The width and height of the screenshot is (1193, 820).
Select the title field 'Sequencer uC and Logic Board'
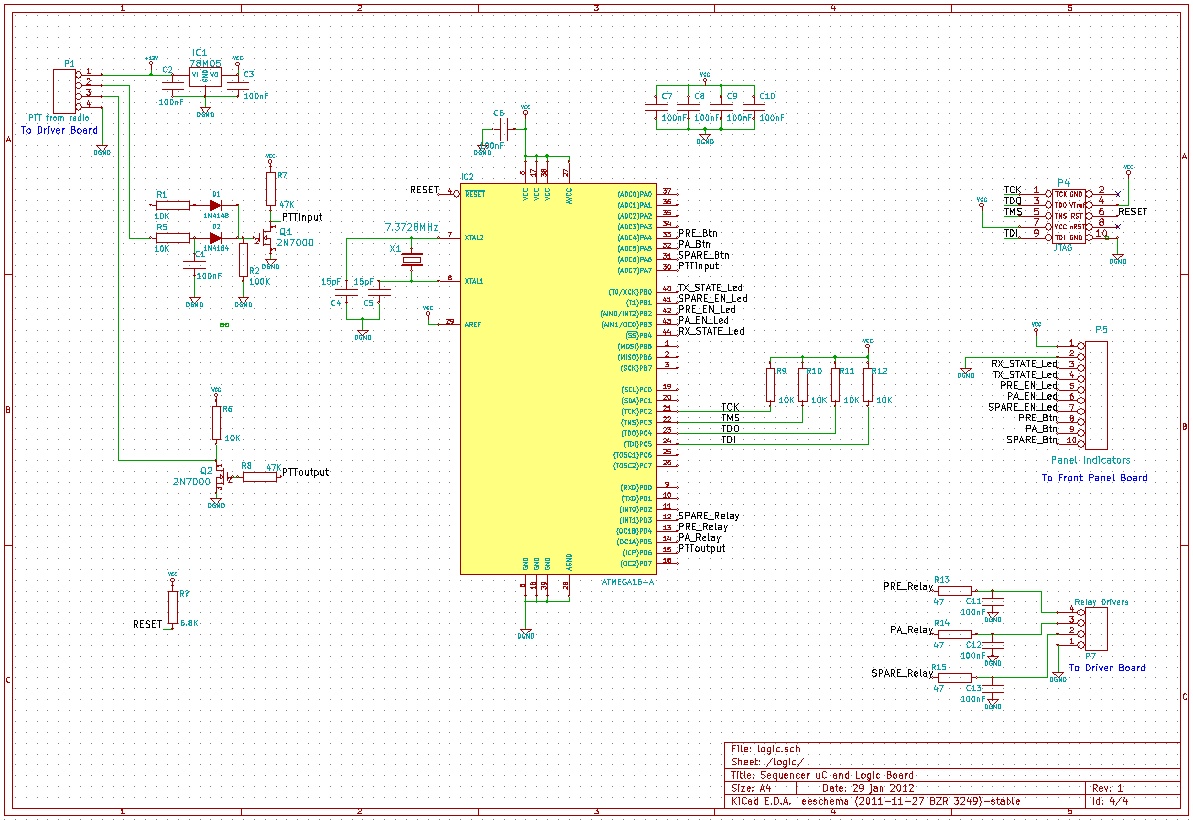(x=822, y=775)
